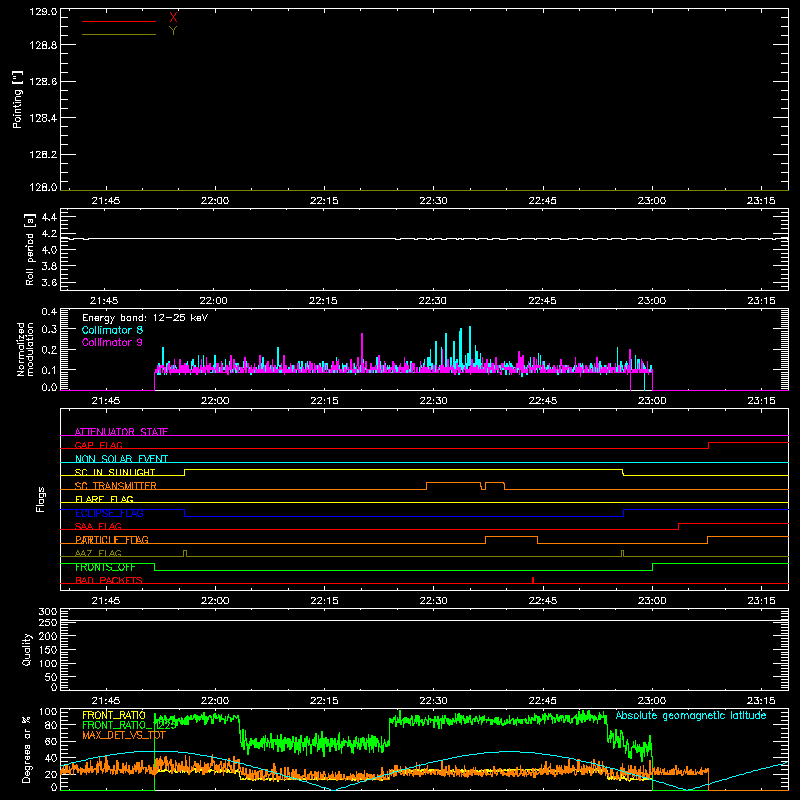
Task: Click the "0.3" modulation tick label
Action: 49,330
